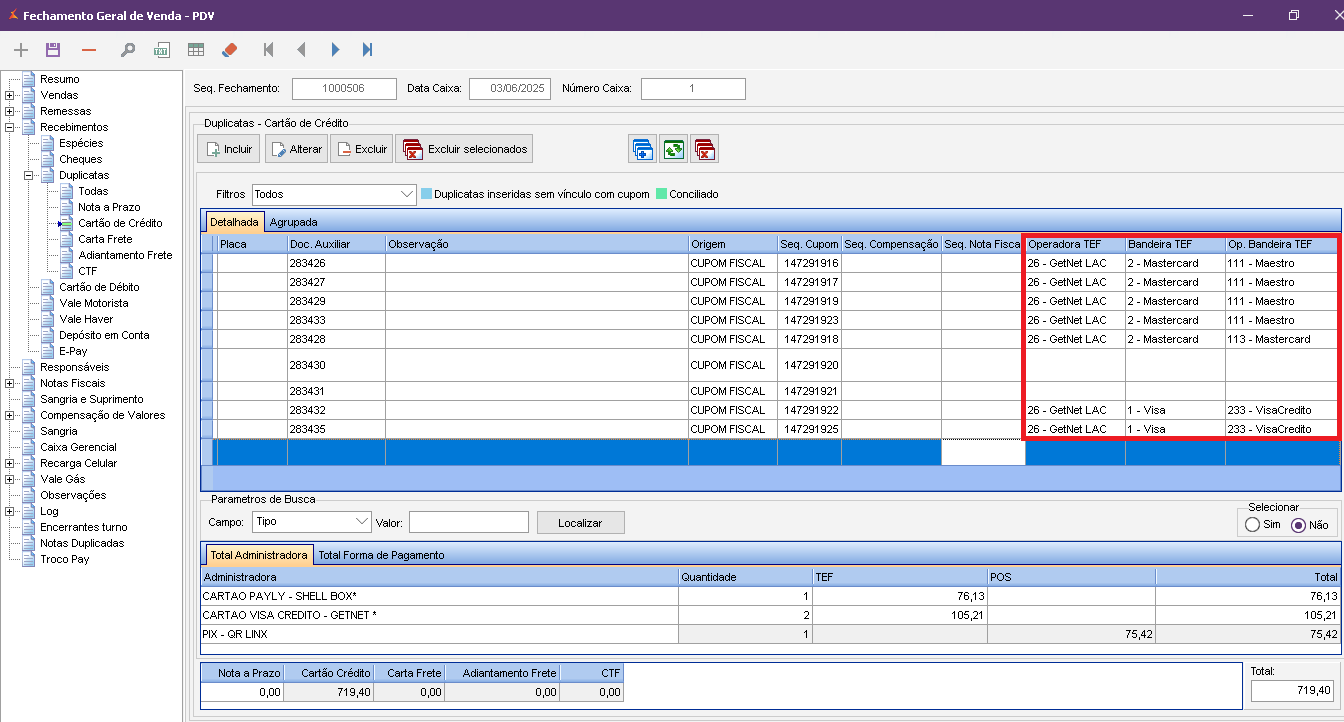This screenshot has width=1344, height=722.
Task: Select the Sim radio button
Action: tap(1252, 525)
